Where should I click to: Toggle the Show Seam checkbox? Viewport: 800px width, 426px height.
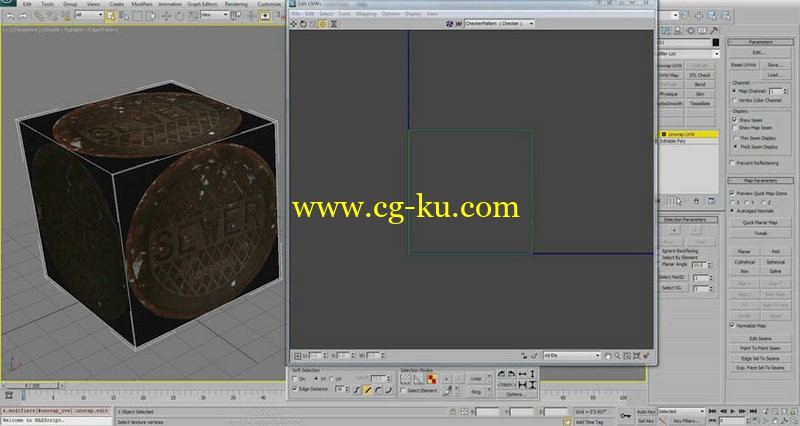(734, 119)
